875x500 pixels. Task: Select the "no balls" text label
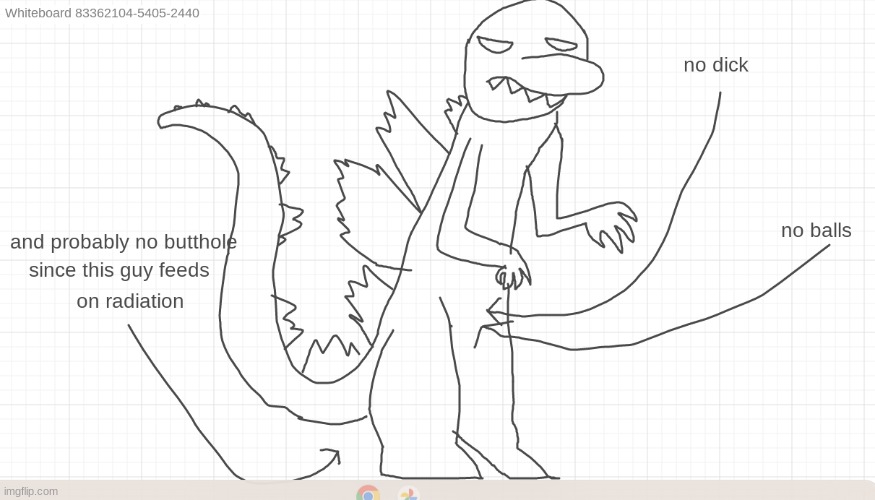tap(816, 231)
